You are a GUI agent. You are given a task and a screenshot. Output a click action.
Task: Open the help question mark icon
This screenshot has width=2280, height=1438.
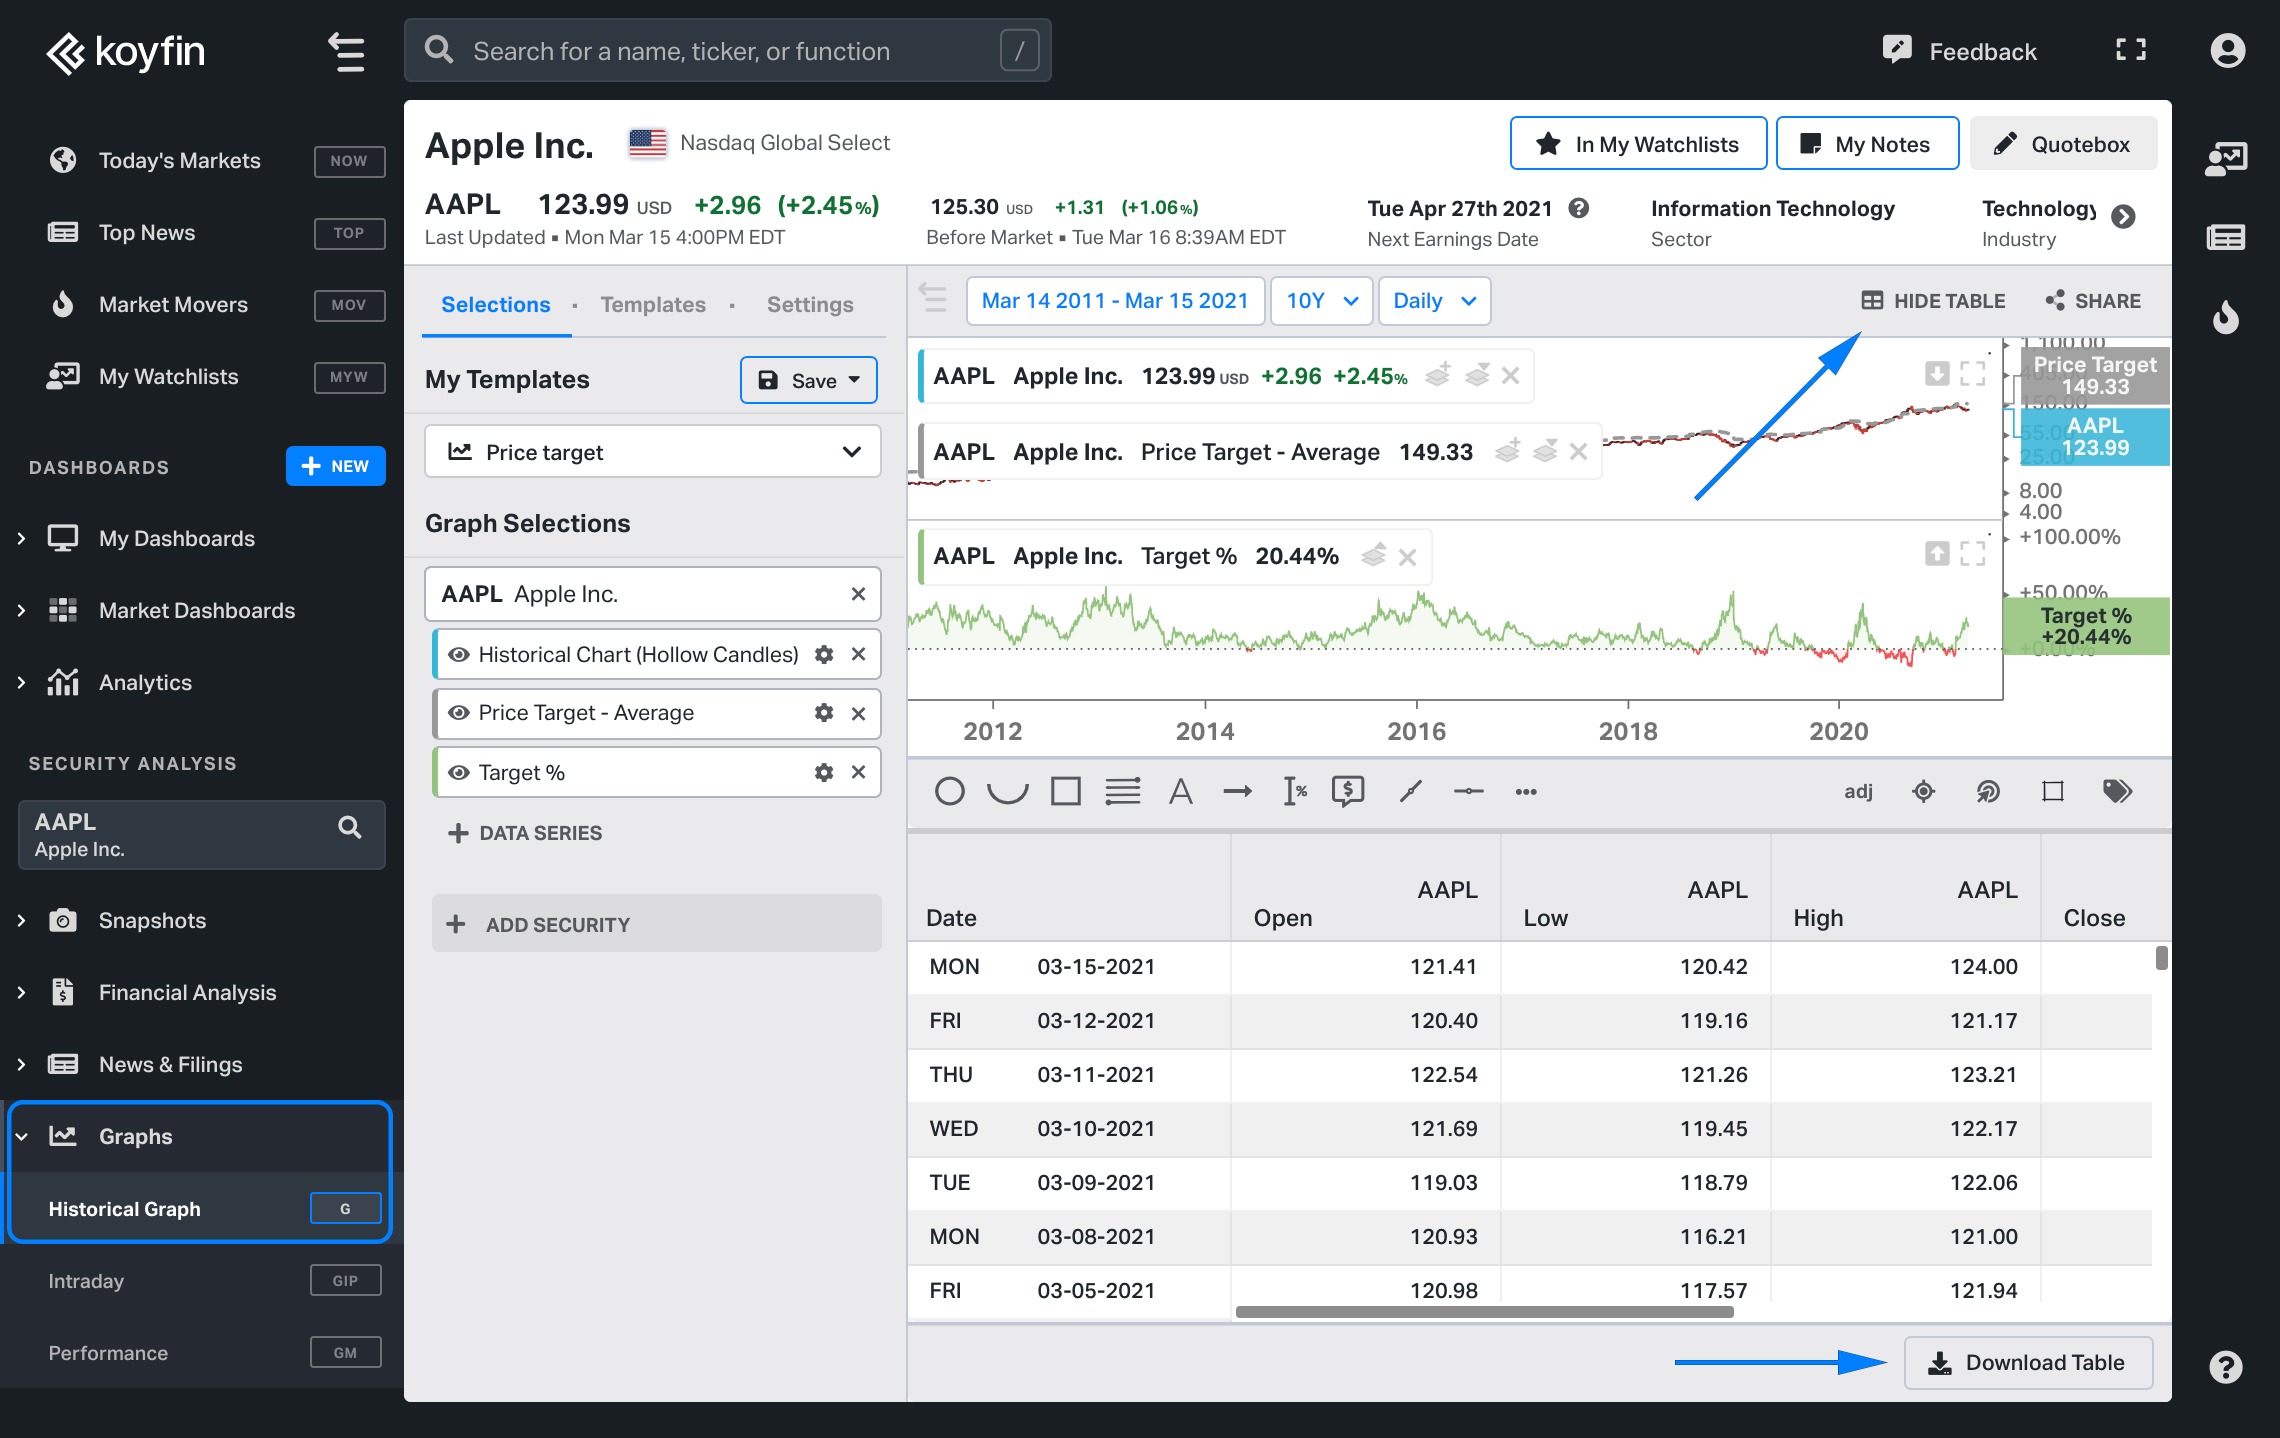click(2226, 1366)
